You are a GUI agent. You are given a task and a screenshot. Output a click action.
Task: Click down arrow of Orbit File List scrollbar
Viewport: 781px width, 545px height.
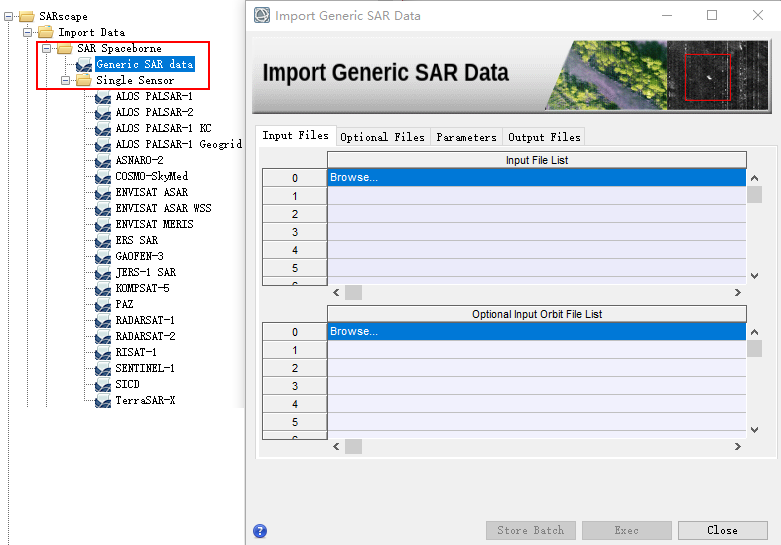[754, 429]
